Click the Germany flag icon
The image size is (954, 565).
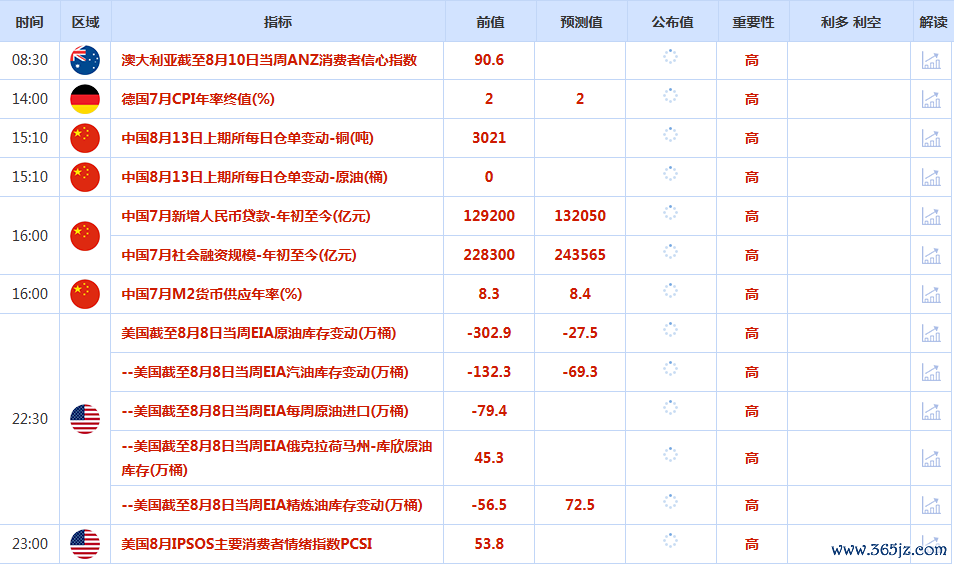click(85, 99)
